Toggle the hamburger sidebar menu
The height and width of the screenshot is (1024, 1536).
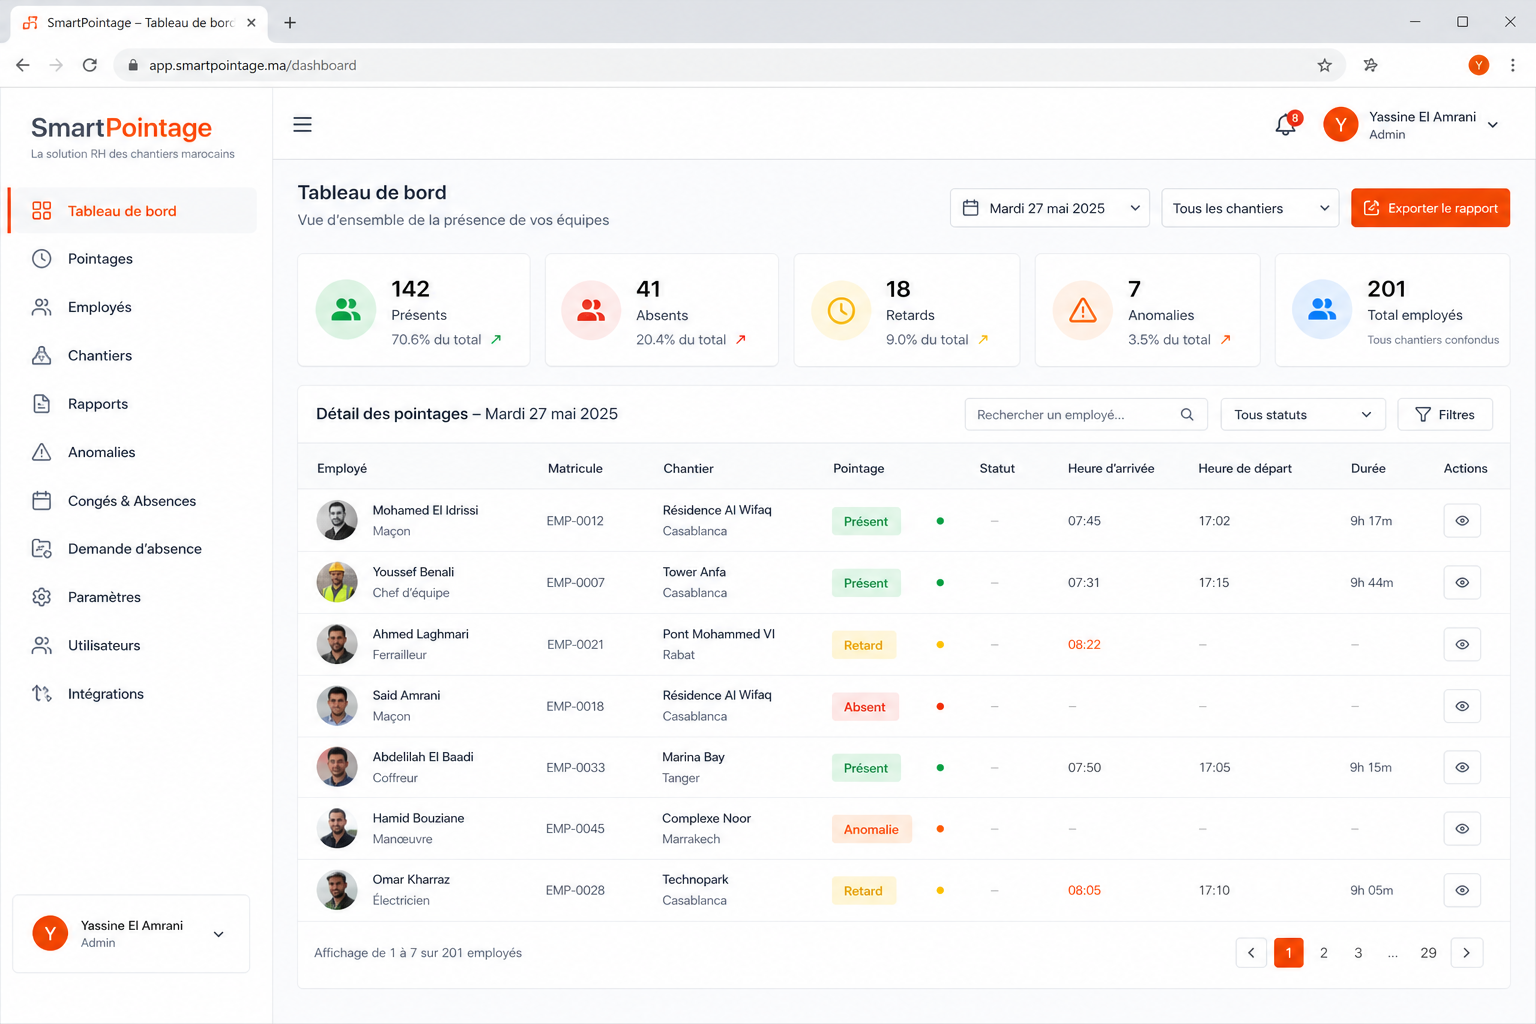302,124
